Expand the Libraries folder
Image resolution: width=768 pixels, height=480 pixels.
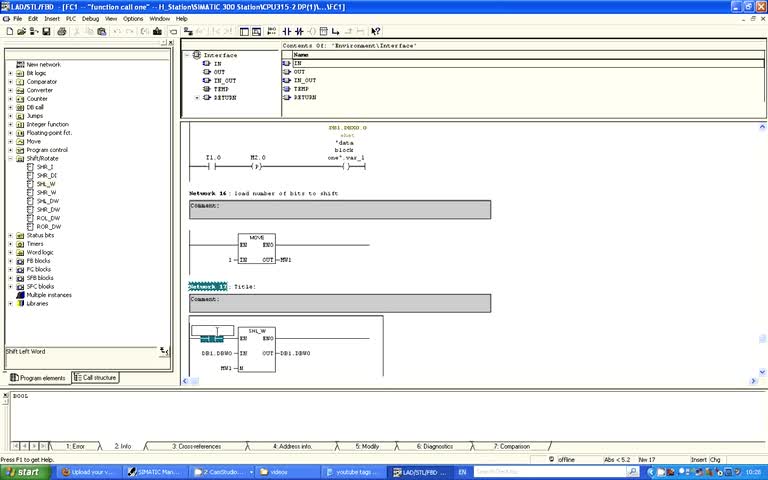point(10,304)
